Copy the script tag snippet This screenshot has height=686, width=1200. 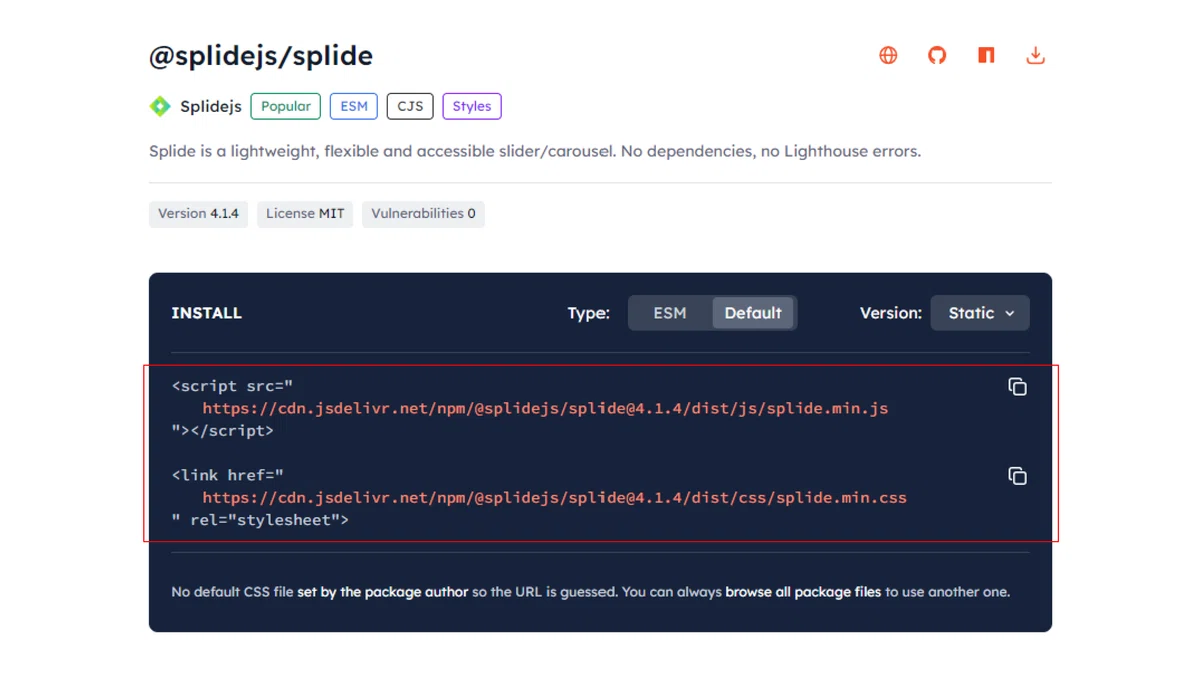[x=1017, y=387]
